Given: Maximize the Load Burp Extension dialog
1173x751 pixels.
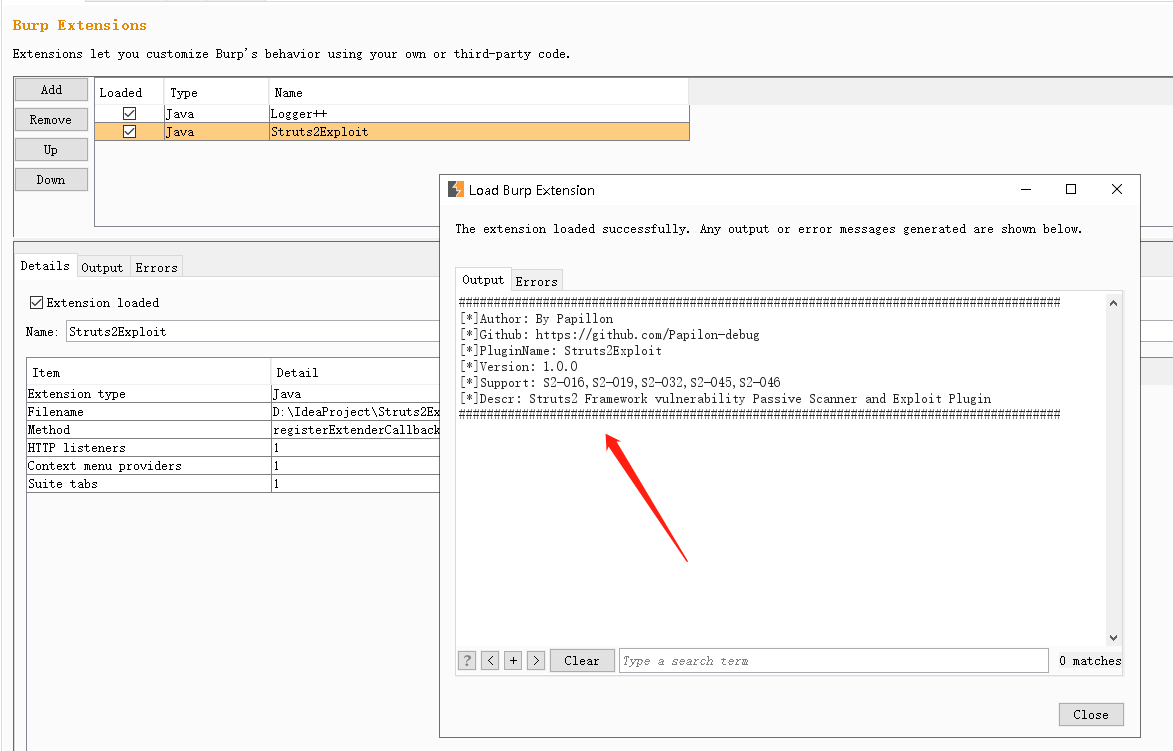Looking at the screenshot, I should (x=1071, y=189).
